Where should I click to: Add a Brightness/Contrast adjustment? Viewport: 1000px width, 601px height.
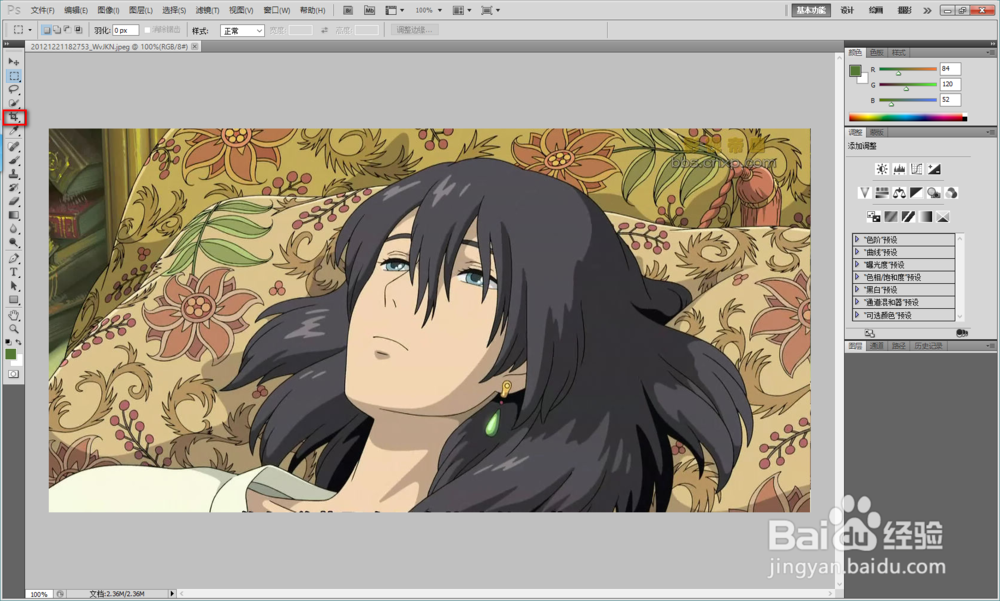click(x=882, y=169)
